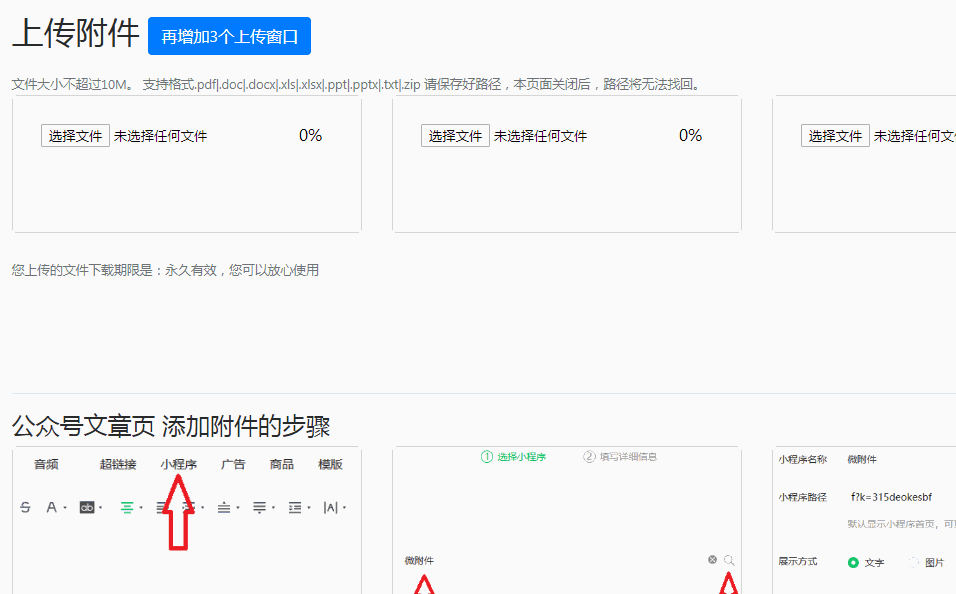Screen dimensions: 956x594
Task: Open the font color tool icon
Action: click(52, 507)
